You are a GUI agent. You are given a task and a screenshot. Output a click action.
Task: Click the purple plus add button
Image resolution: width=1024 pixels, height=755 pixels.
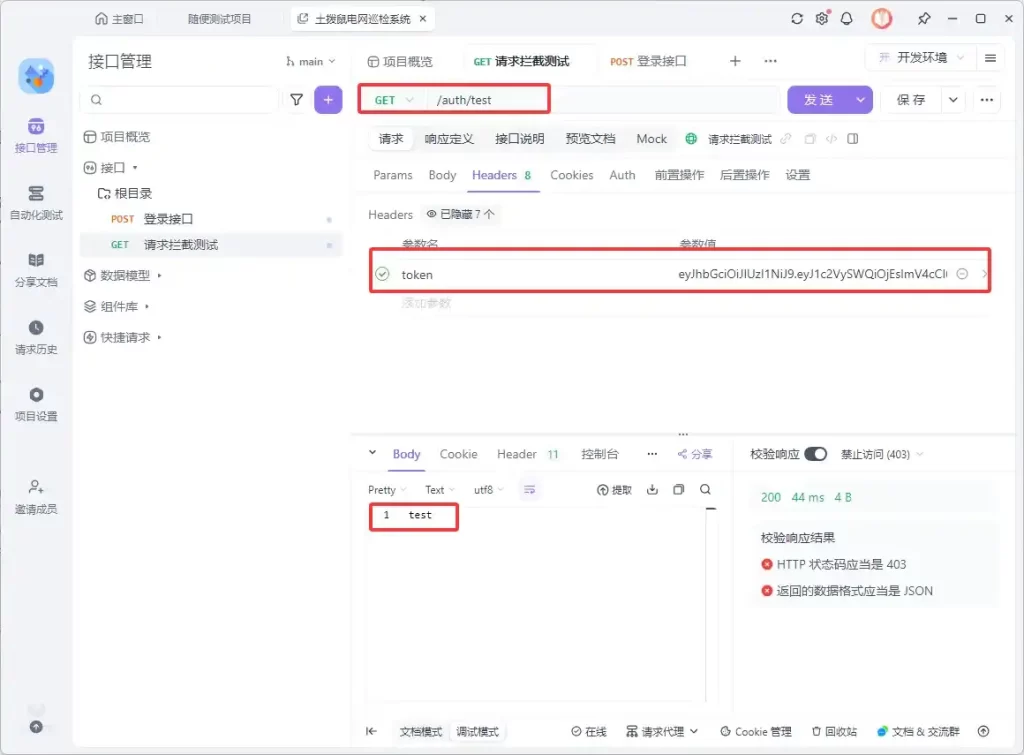(x=328, y=99)
